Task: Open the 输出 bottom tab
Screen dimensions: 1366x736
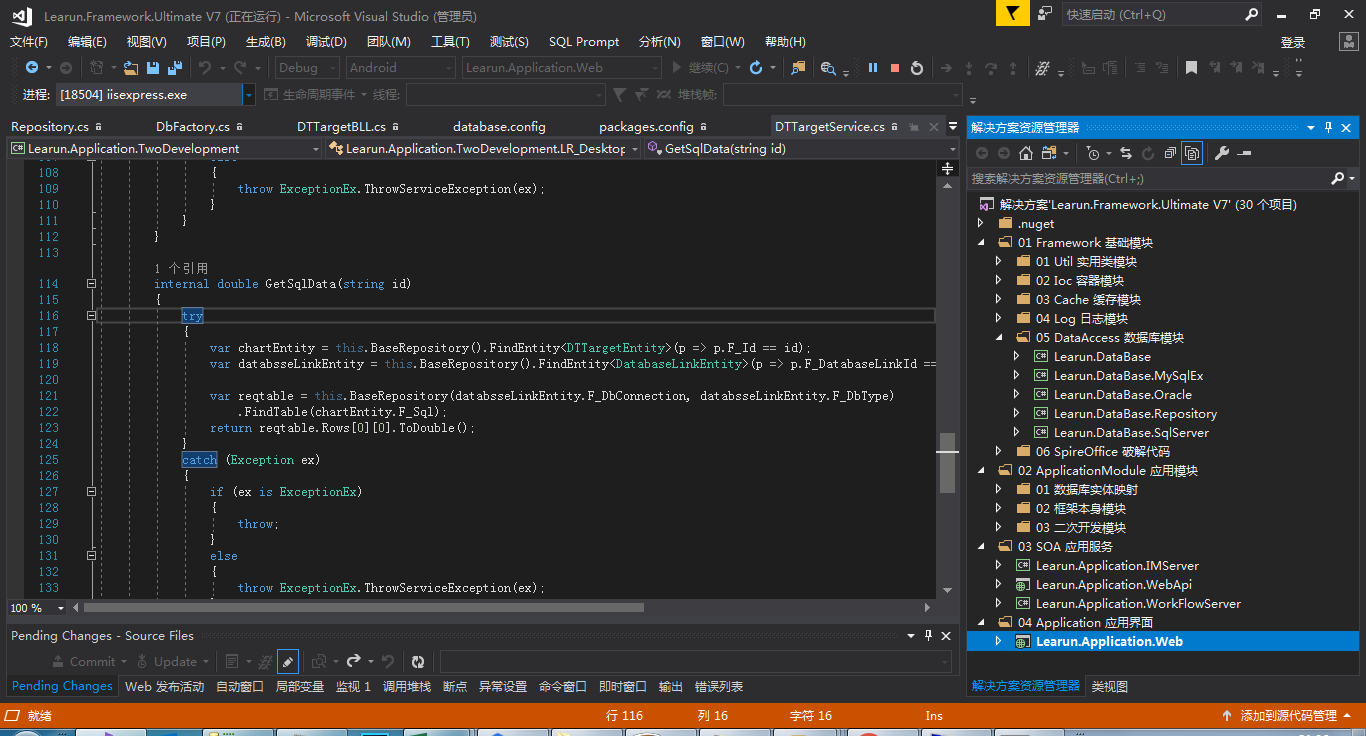Action: pos(671,686)
